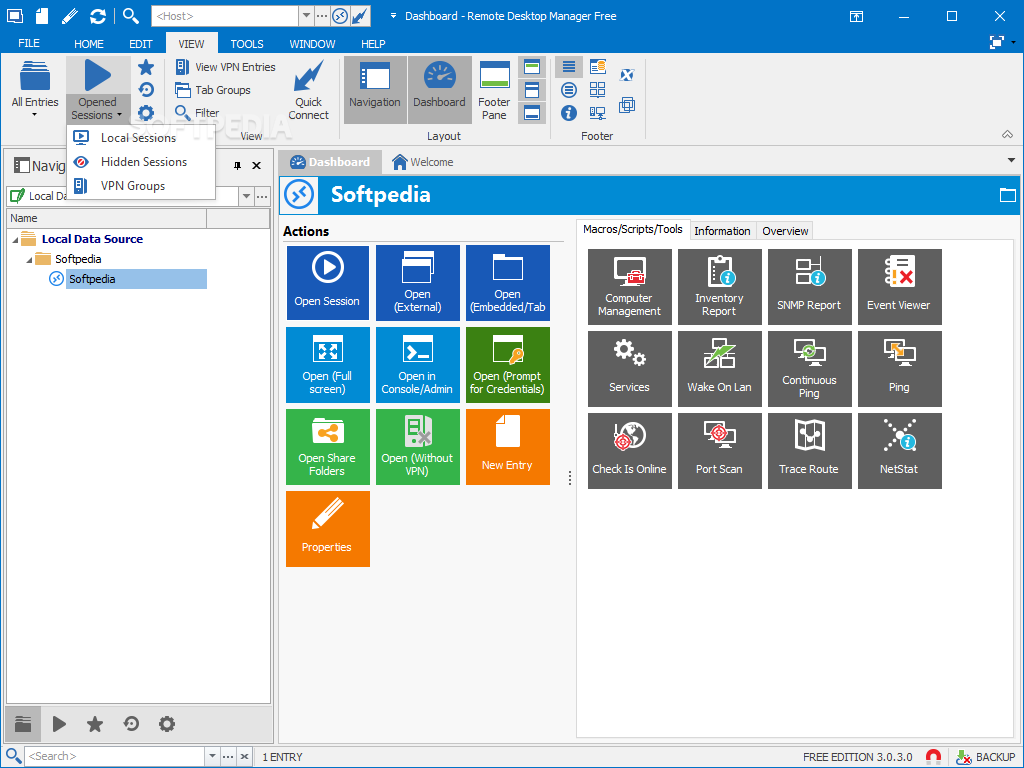The height and width of the screenshot is (768, 1024).
Task: Launch Computer Management tool
Action: point(630,287)
